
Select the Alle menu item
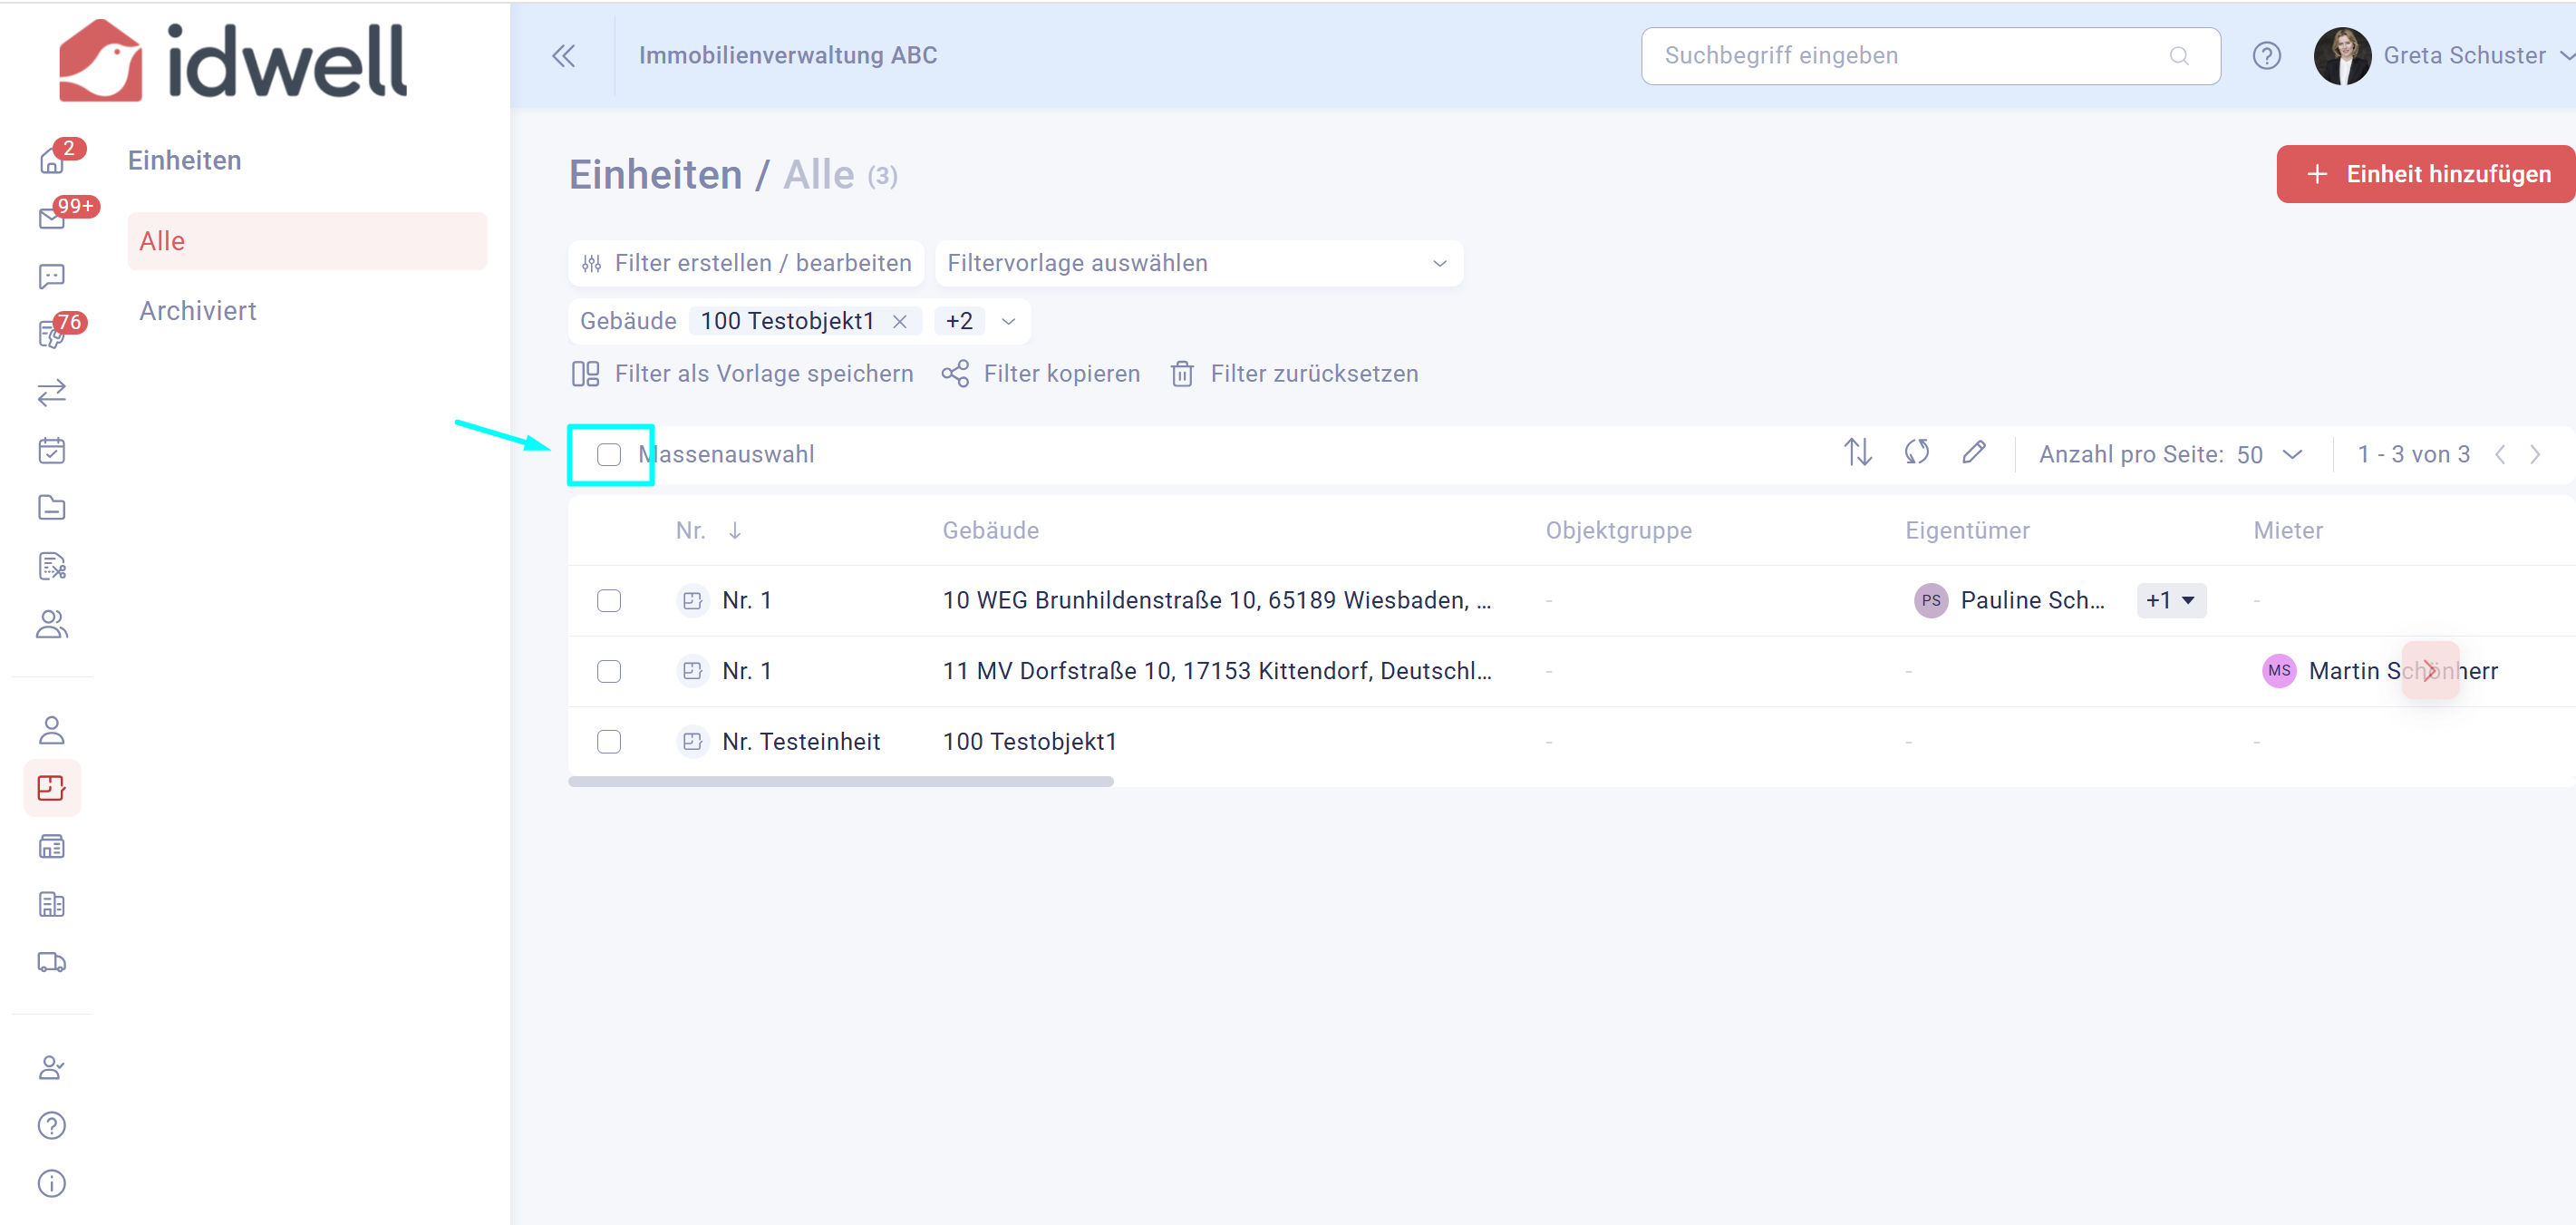coord(307,241)
